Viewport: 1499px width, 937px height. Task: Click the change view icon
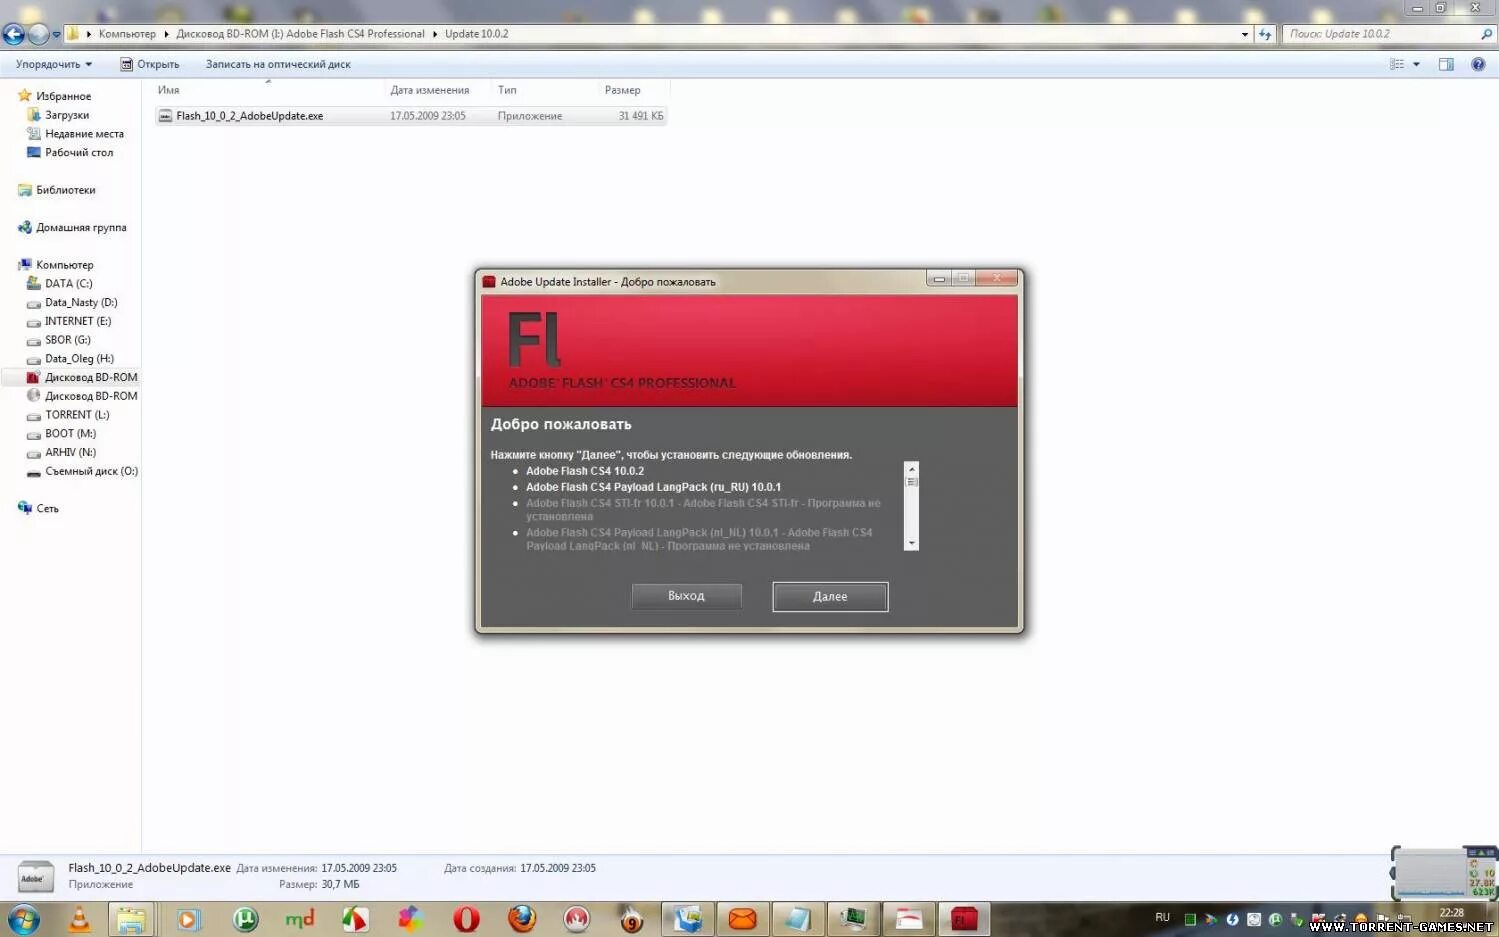click(1397, 64)
